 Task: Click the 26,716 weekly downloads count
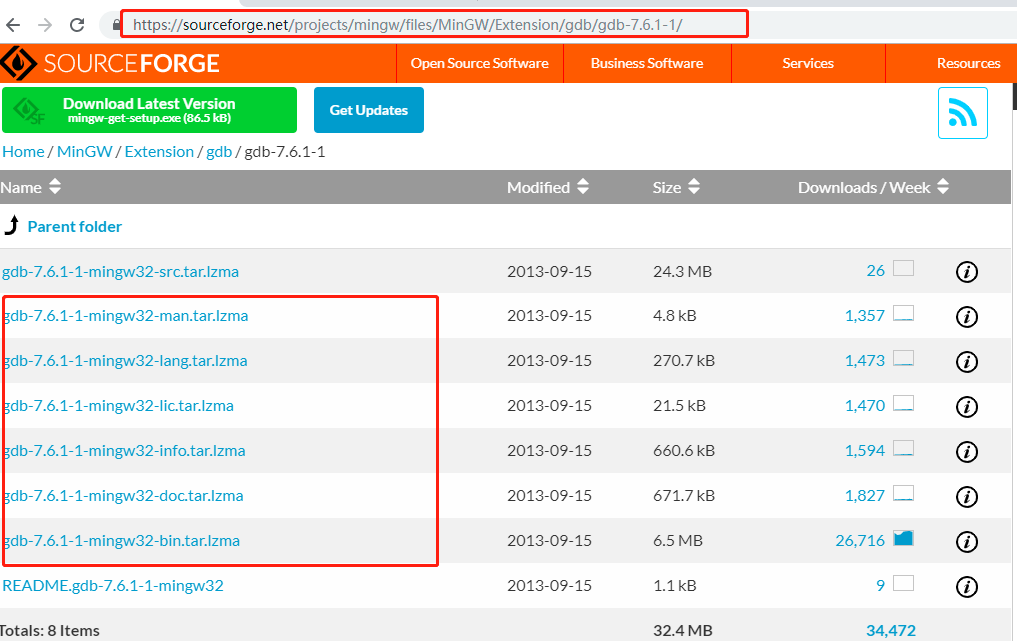pos(860,540)
